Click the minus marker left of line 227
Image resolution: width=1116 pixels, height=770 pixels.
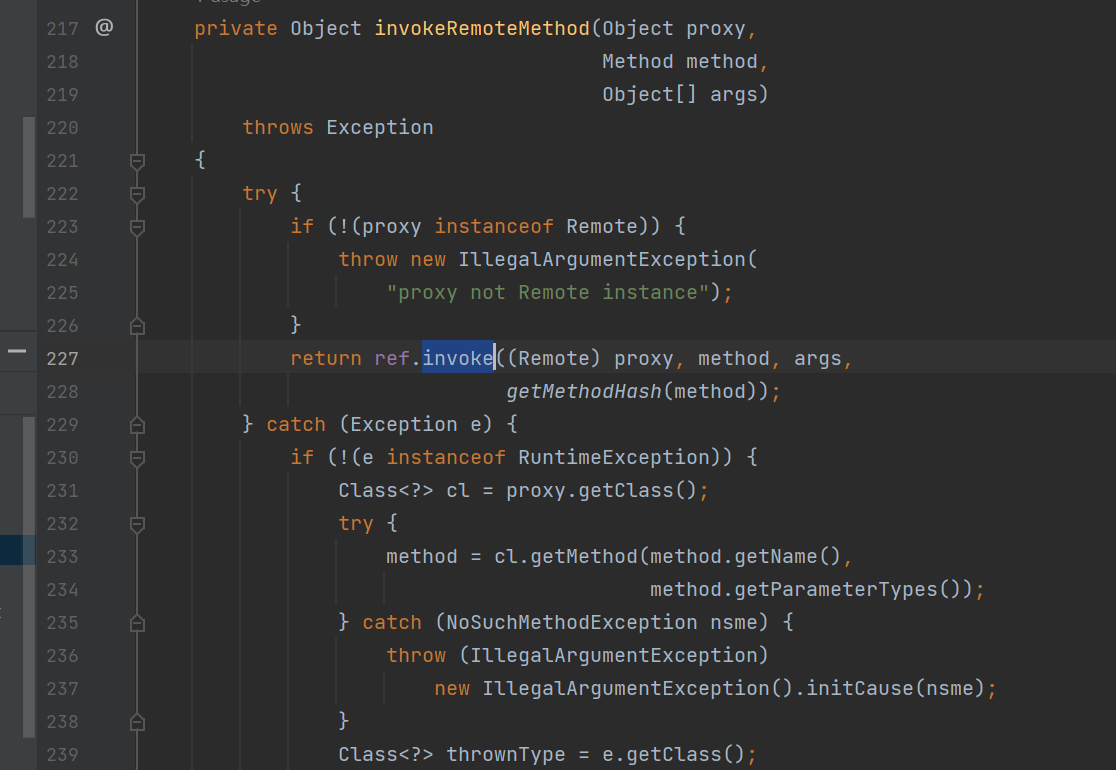coord(17,351)
